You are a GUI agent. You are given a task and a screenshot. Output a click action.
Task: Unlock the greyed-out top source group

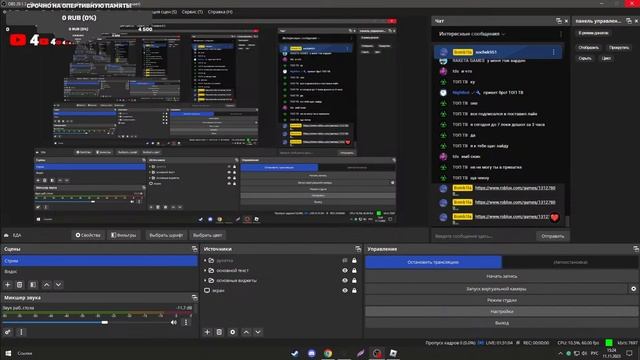(x=354, y=260)
